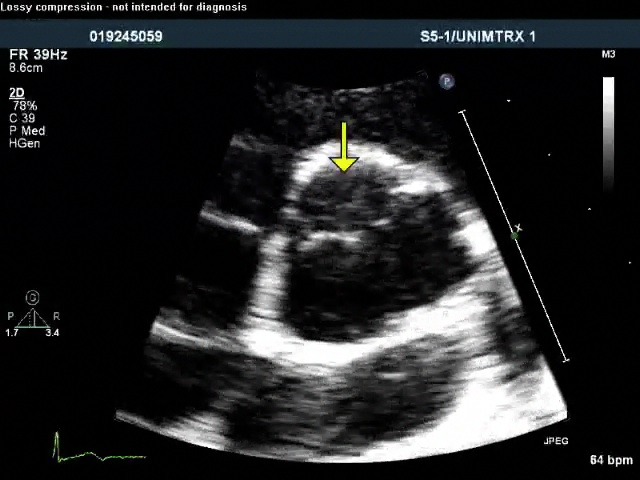Click the lossy compression warning text
640x480 pixels.
pyautogui.click(x=123, y=7)
